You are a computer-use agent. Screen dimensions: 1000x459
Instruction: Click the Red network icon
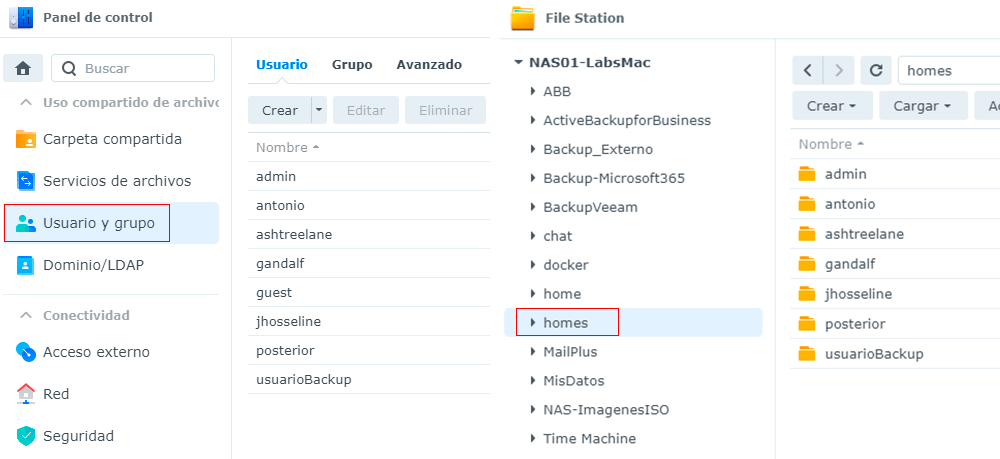tap(26, 394)
